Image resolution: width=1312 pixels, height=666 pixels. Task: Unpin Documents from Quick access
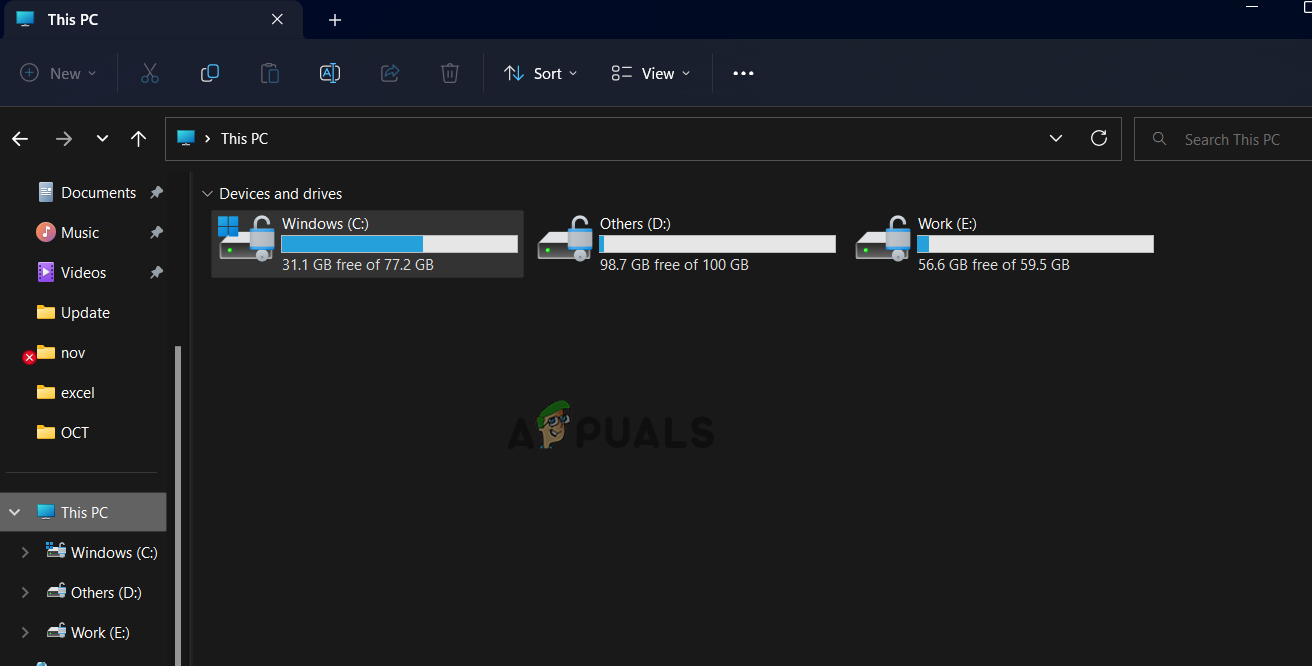pos(156,192)
